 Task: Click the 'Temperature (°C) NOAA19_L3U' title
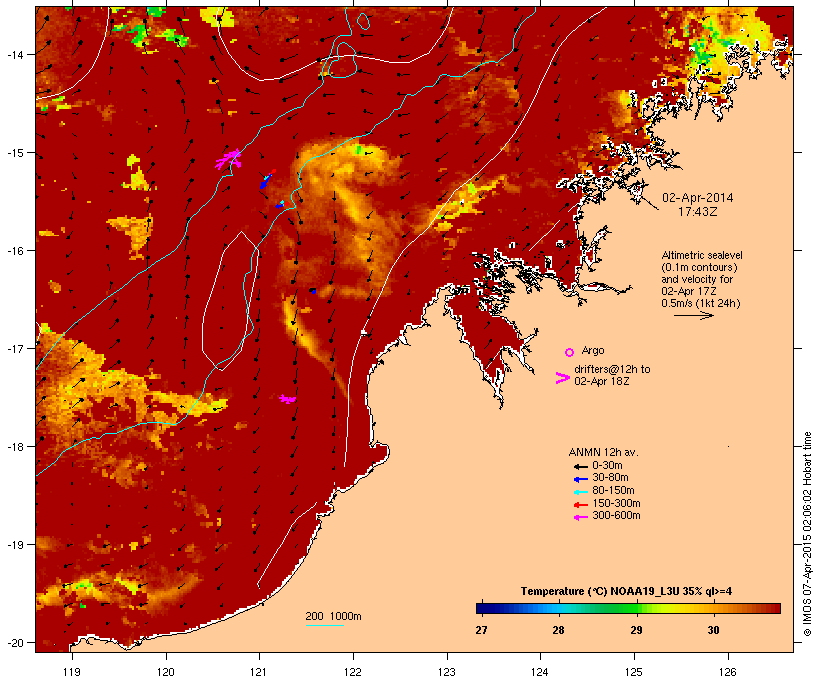(601, 592)
